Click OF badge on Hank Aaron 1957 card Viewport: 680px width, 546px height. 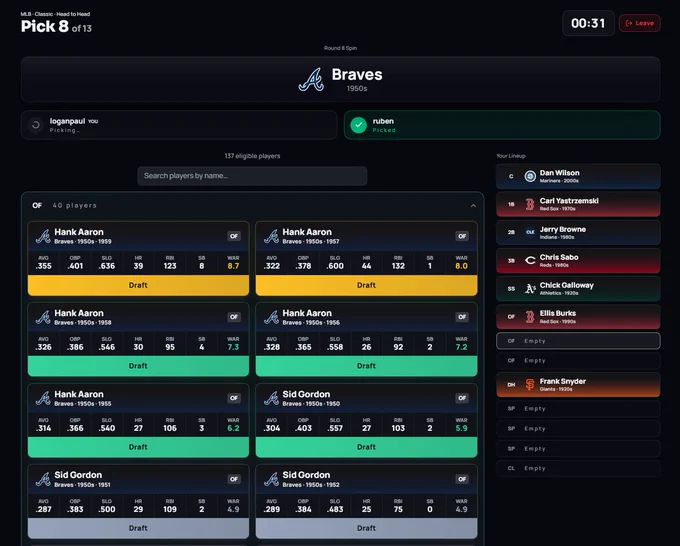(462, 236)
